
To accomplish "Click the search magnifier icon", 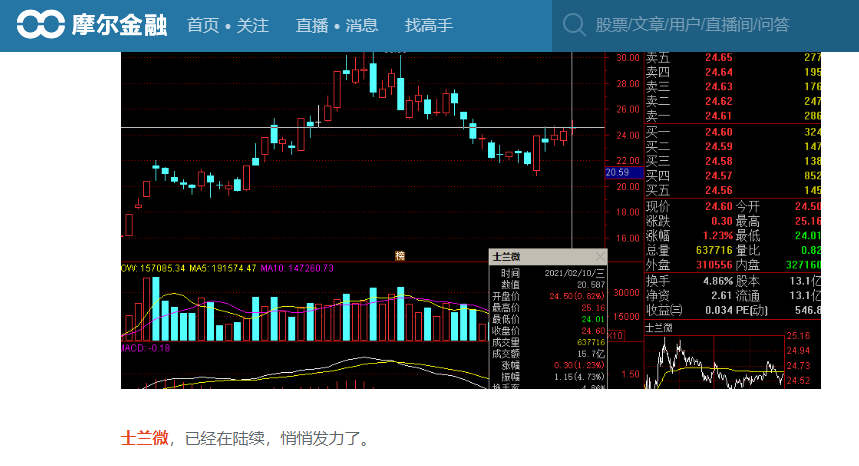I will point(574,25).
